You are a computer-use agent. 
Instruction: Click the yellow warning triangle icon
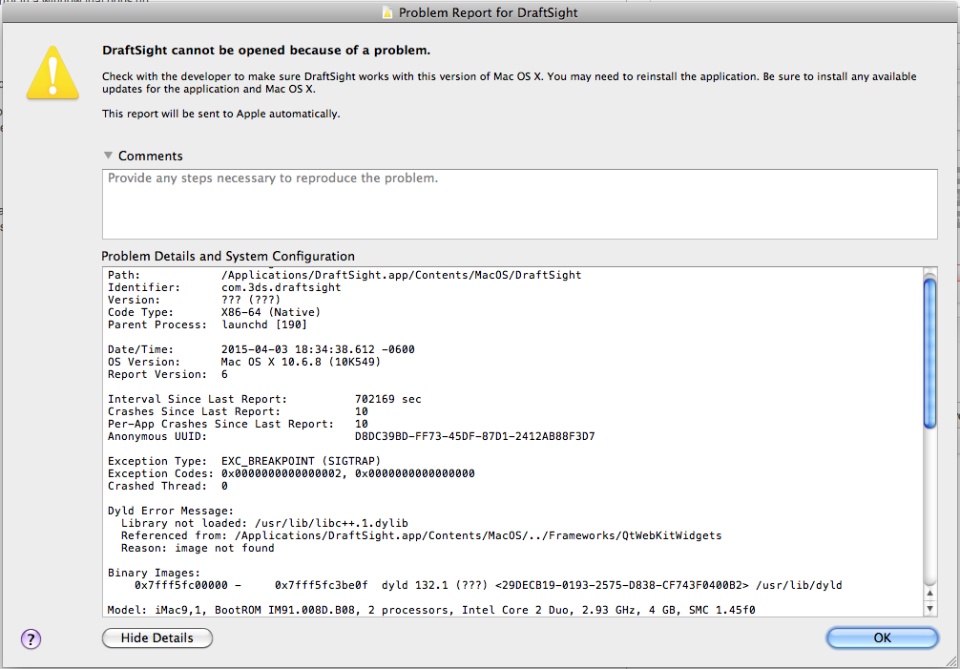coord(51,71)
